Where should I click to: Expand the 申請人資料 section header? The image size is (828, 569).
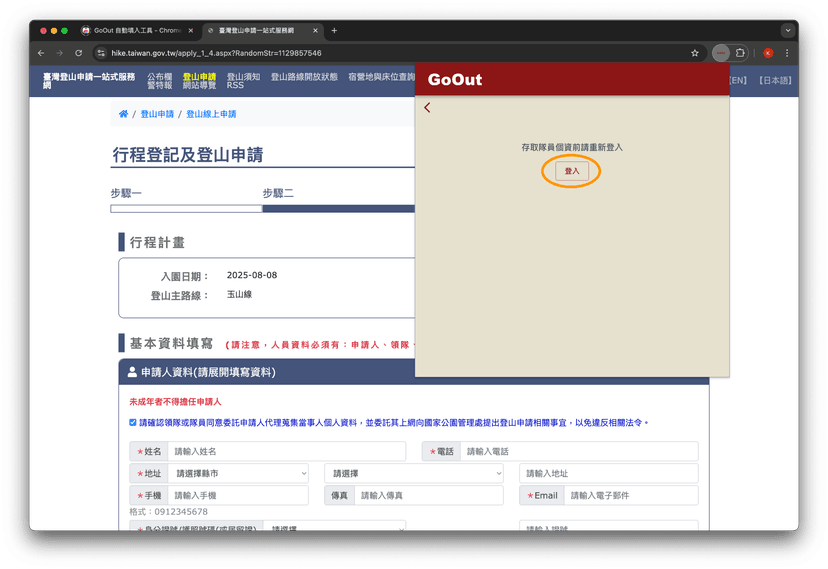414,372
